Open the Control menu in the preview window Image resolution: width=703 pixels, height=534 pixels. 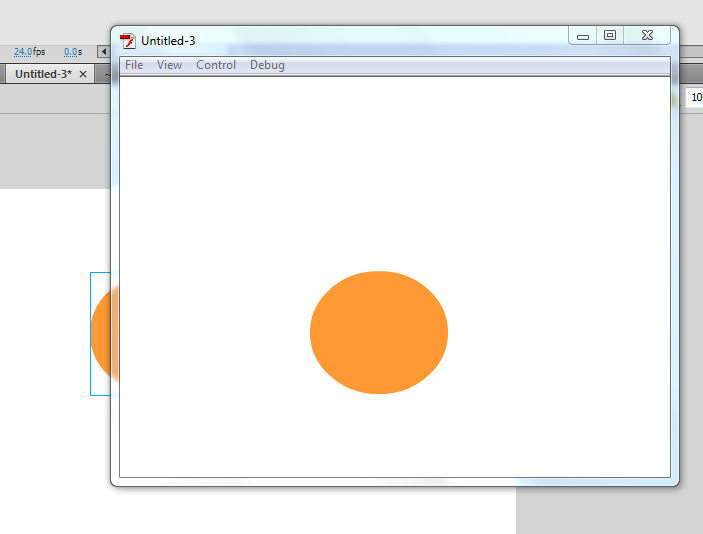click(216, 65)
